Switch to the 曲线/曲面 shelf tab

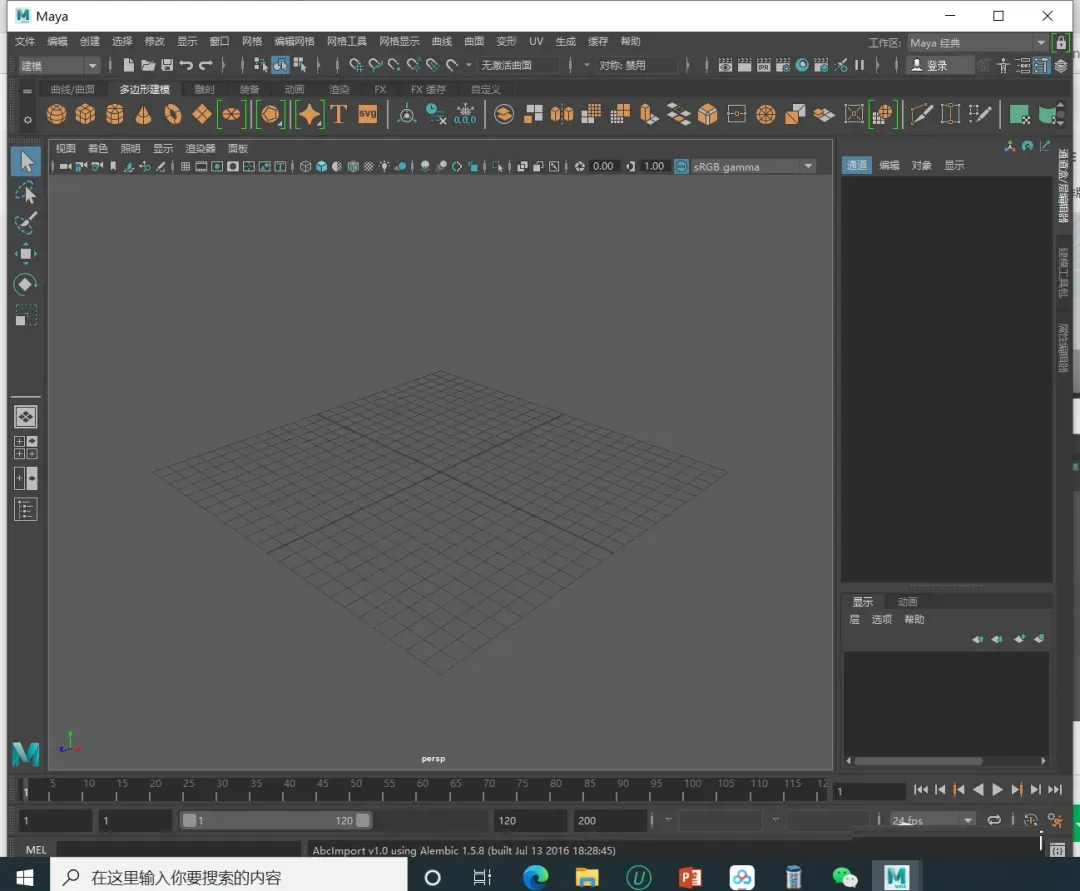click(x=72, y=90)
